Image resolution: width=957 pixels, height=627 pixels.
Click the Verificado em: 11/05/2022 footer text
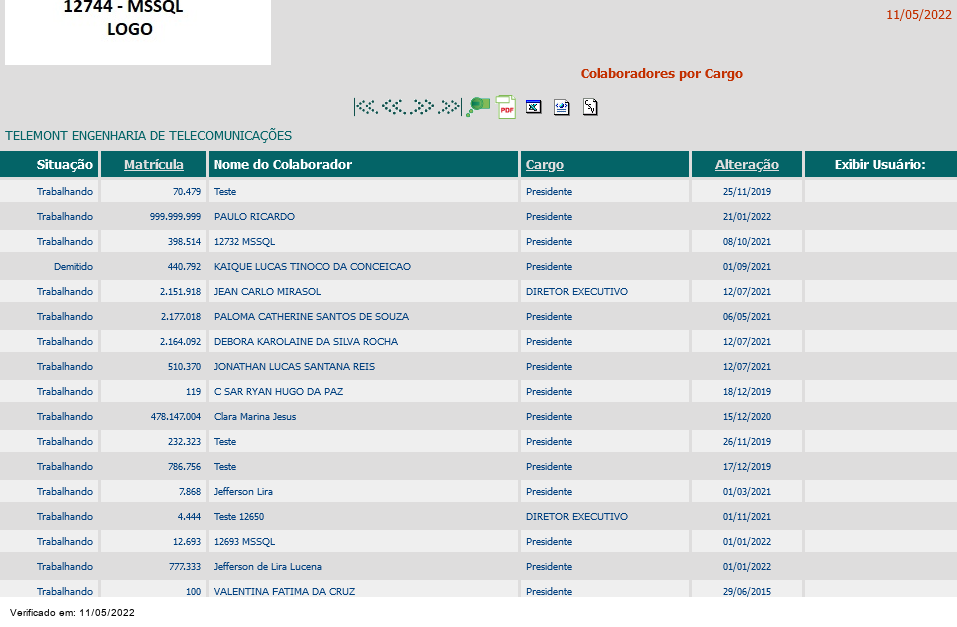(x=72, y=613)
